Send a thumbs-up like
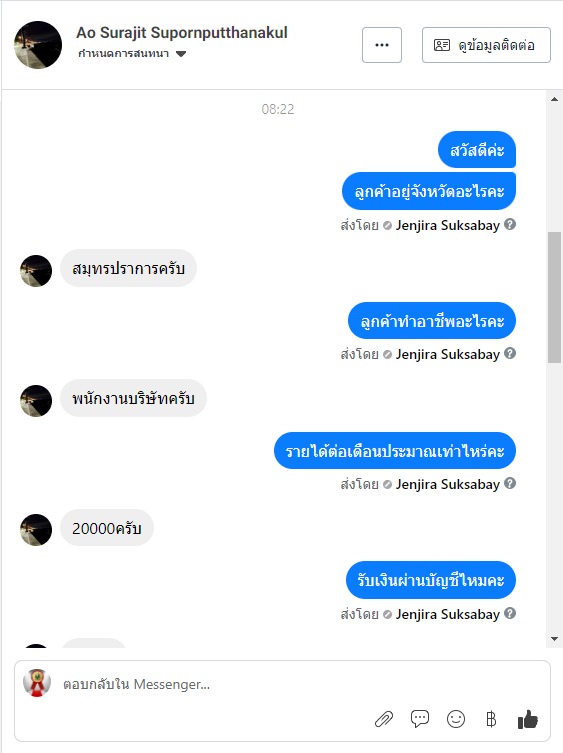Image resolution: width=563 pixels, height=753 pixels. (528, 719)
